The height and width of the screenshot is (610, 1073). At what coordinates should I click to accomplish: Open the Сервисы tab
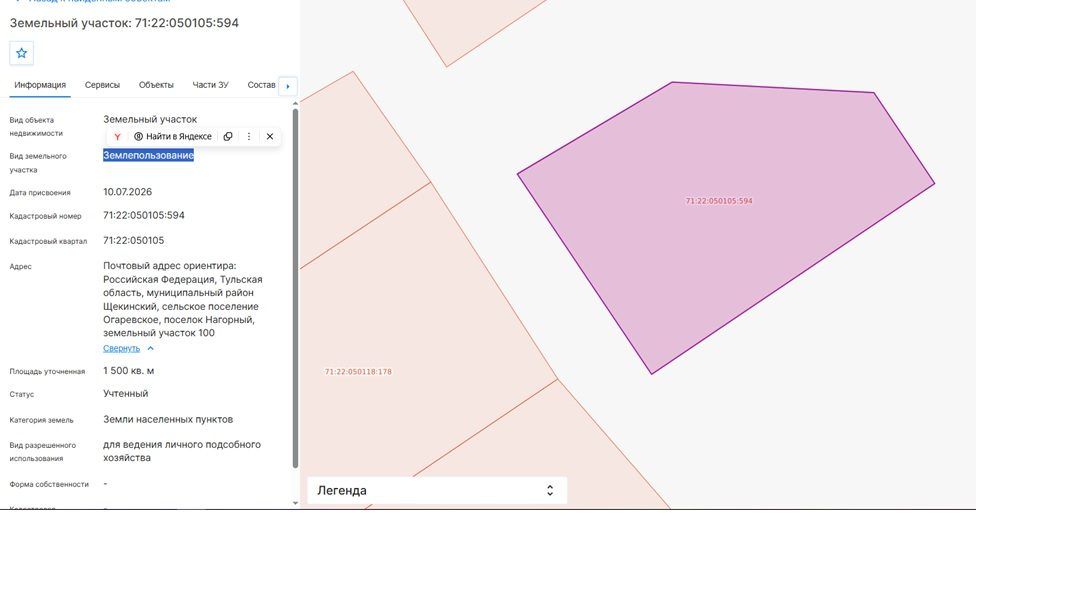point(102,85)
